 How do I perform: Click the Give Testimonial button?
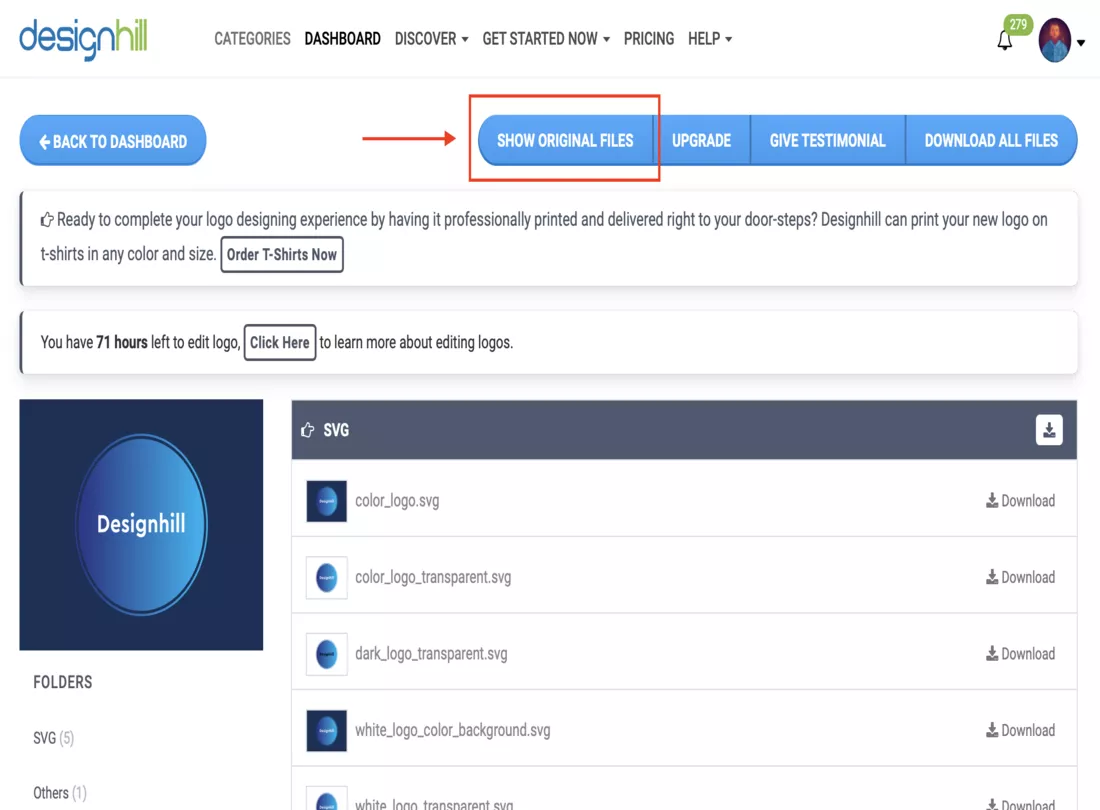[x=827, y=141]
